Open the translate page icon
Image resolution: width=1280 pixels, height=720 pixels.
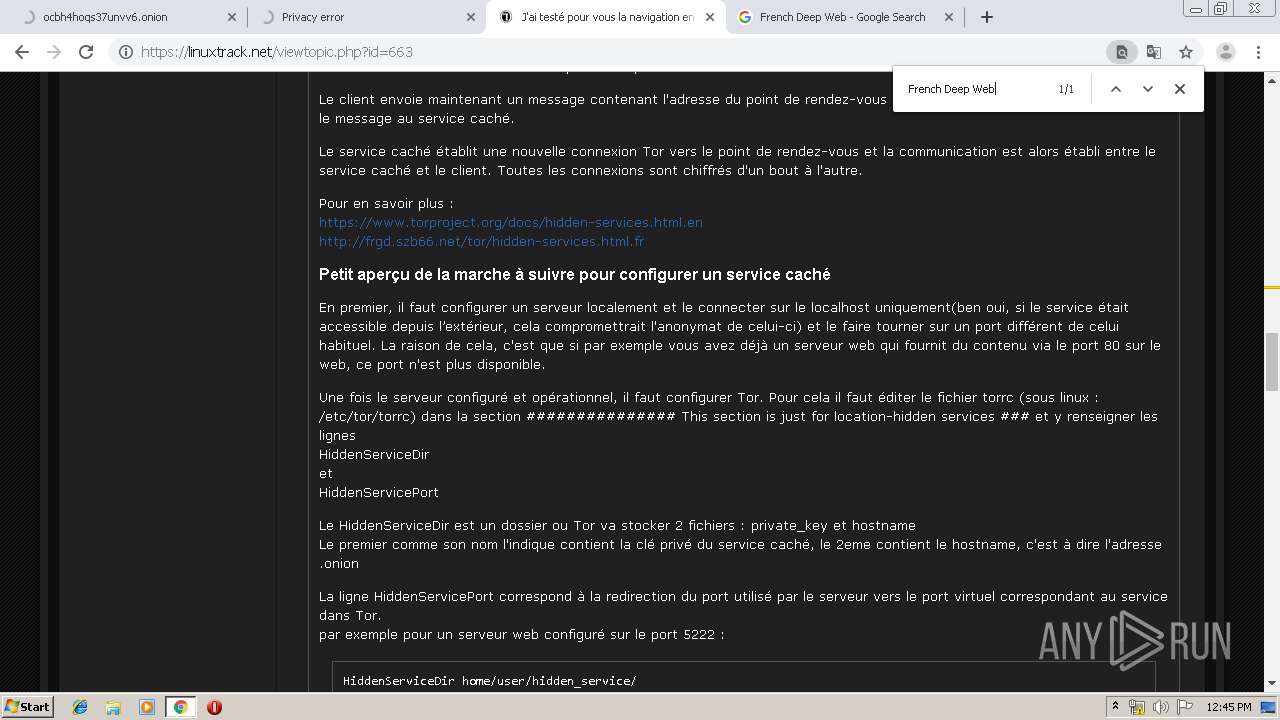[x=1154, y=52]
